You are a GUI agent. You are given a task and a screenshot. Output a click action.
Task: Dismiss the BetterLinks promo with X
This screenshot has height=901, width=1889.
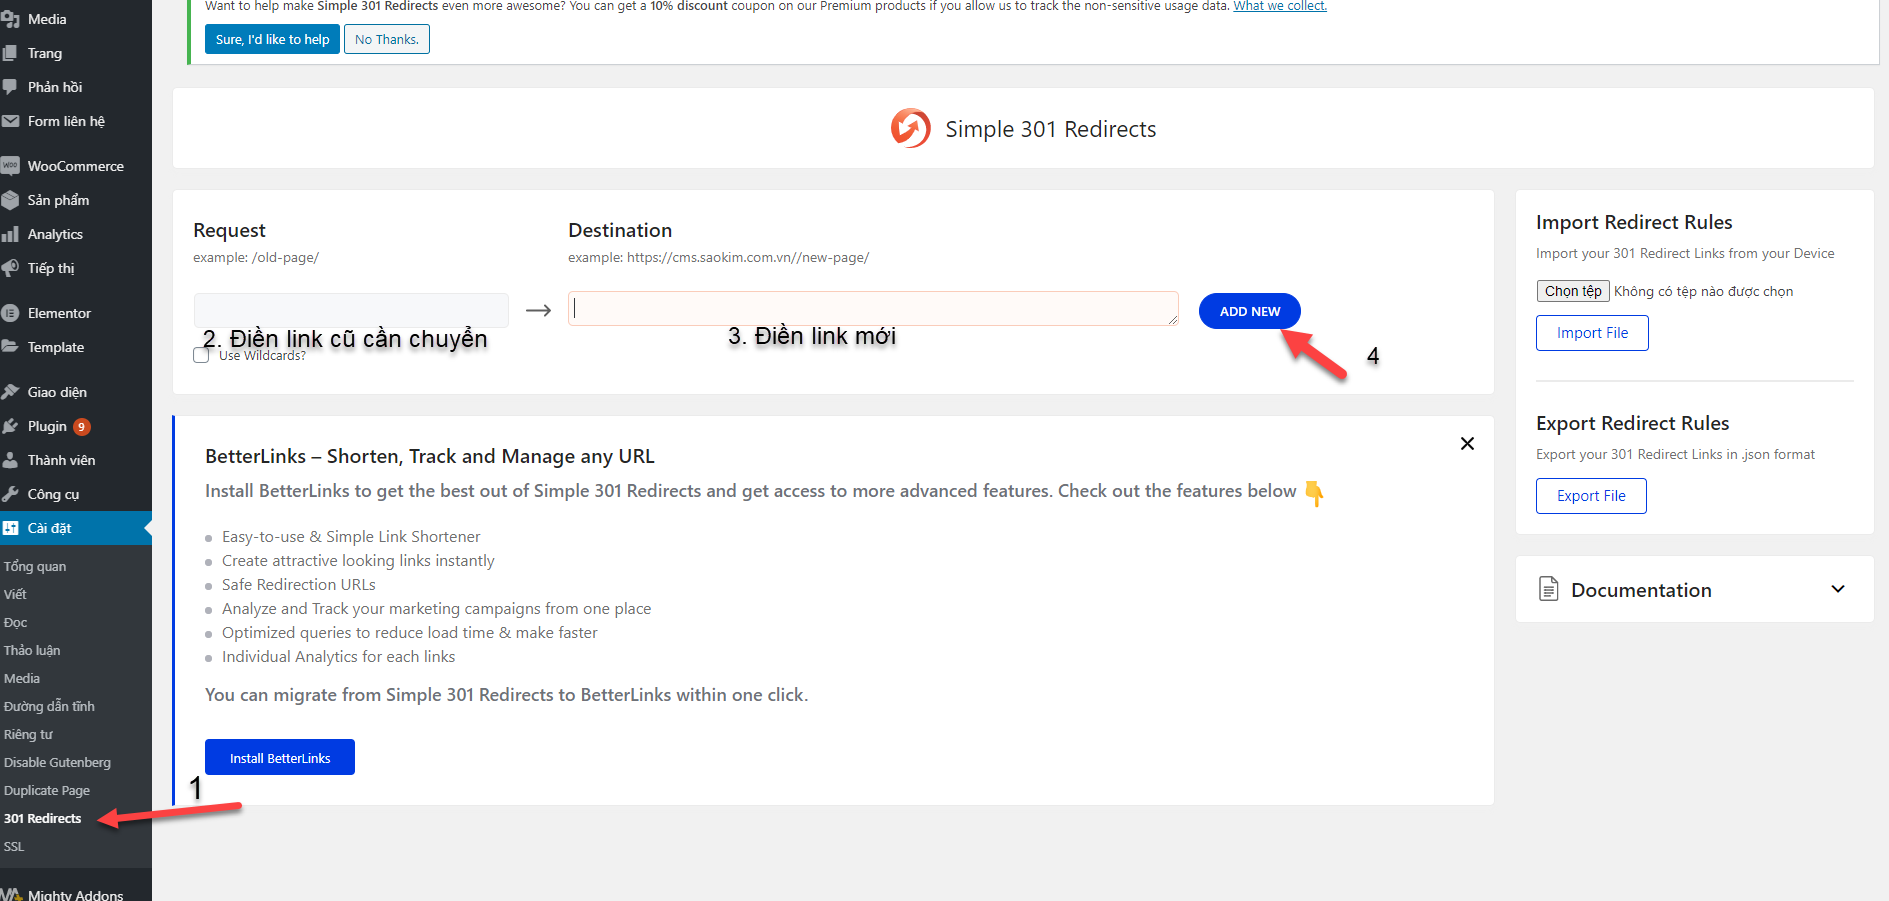1467,444
